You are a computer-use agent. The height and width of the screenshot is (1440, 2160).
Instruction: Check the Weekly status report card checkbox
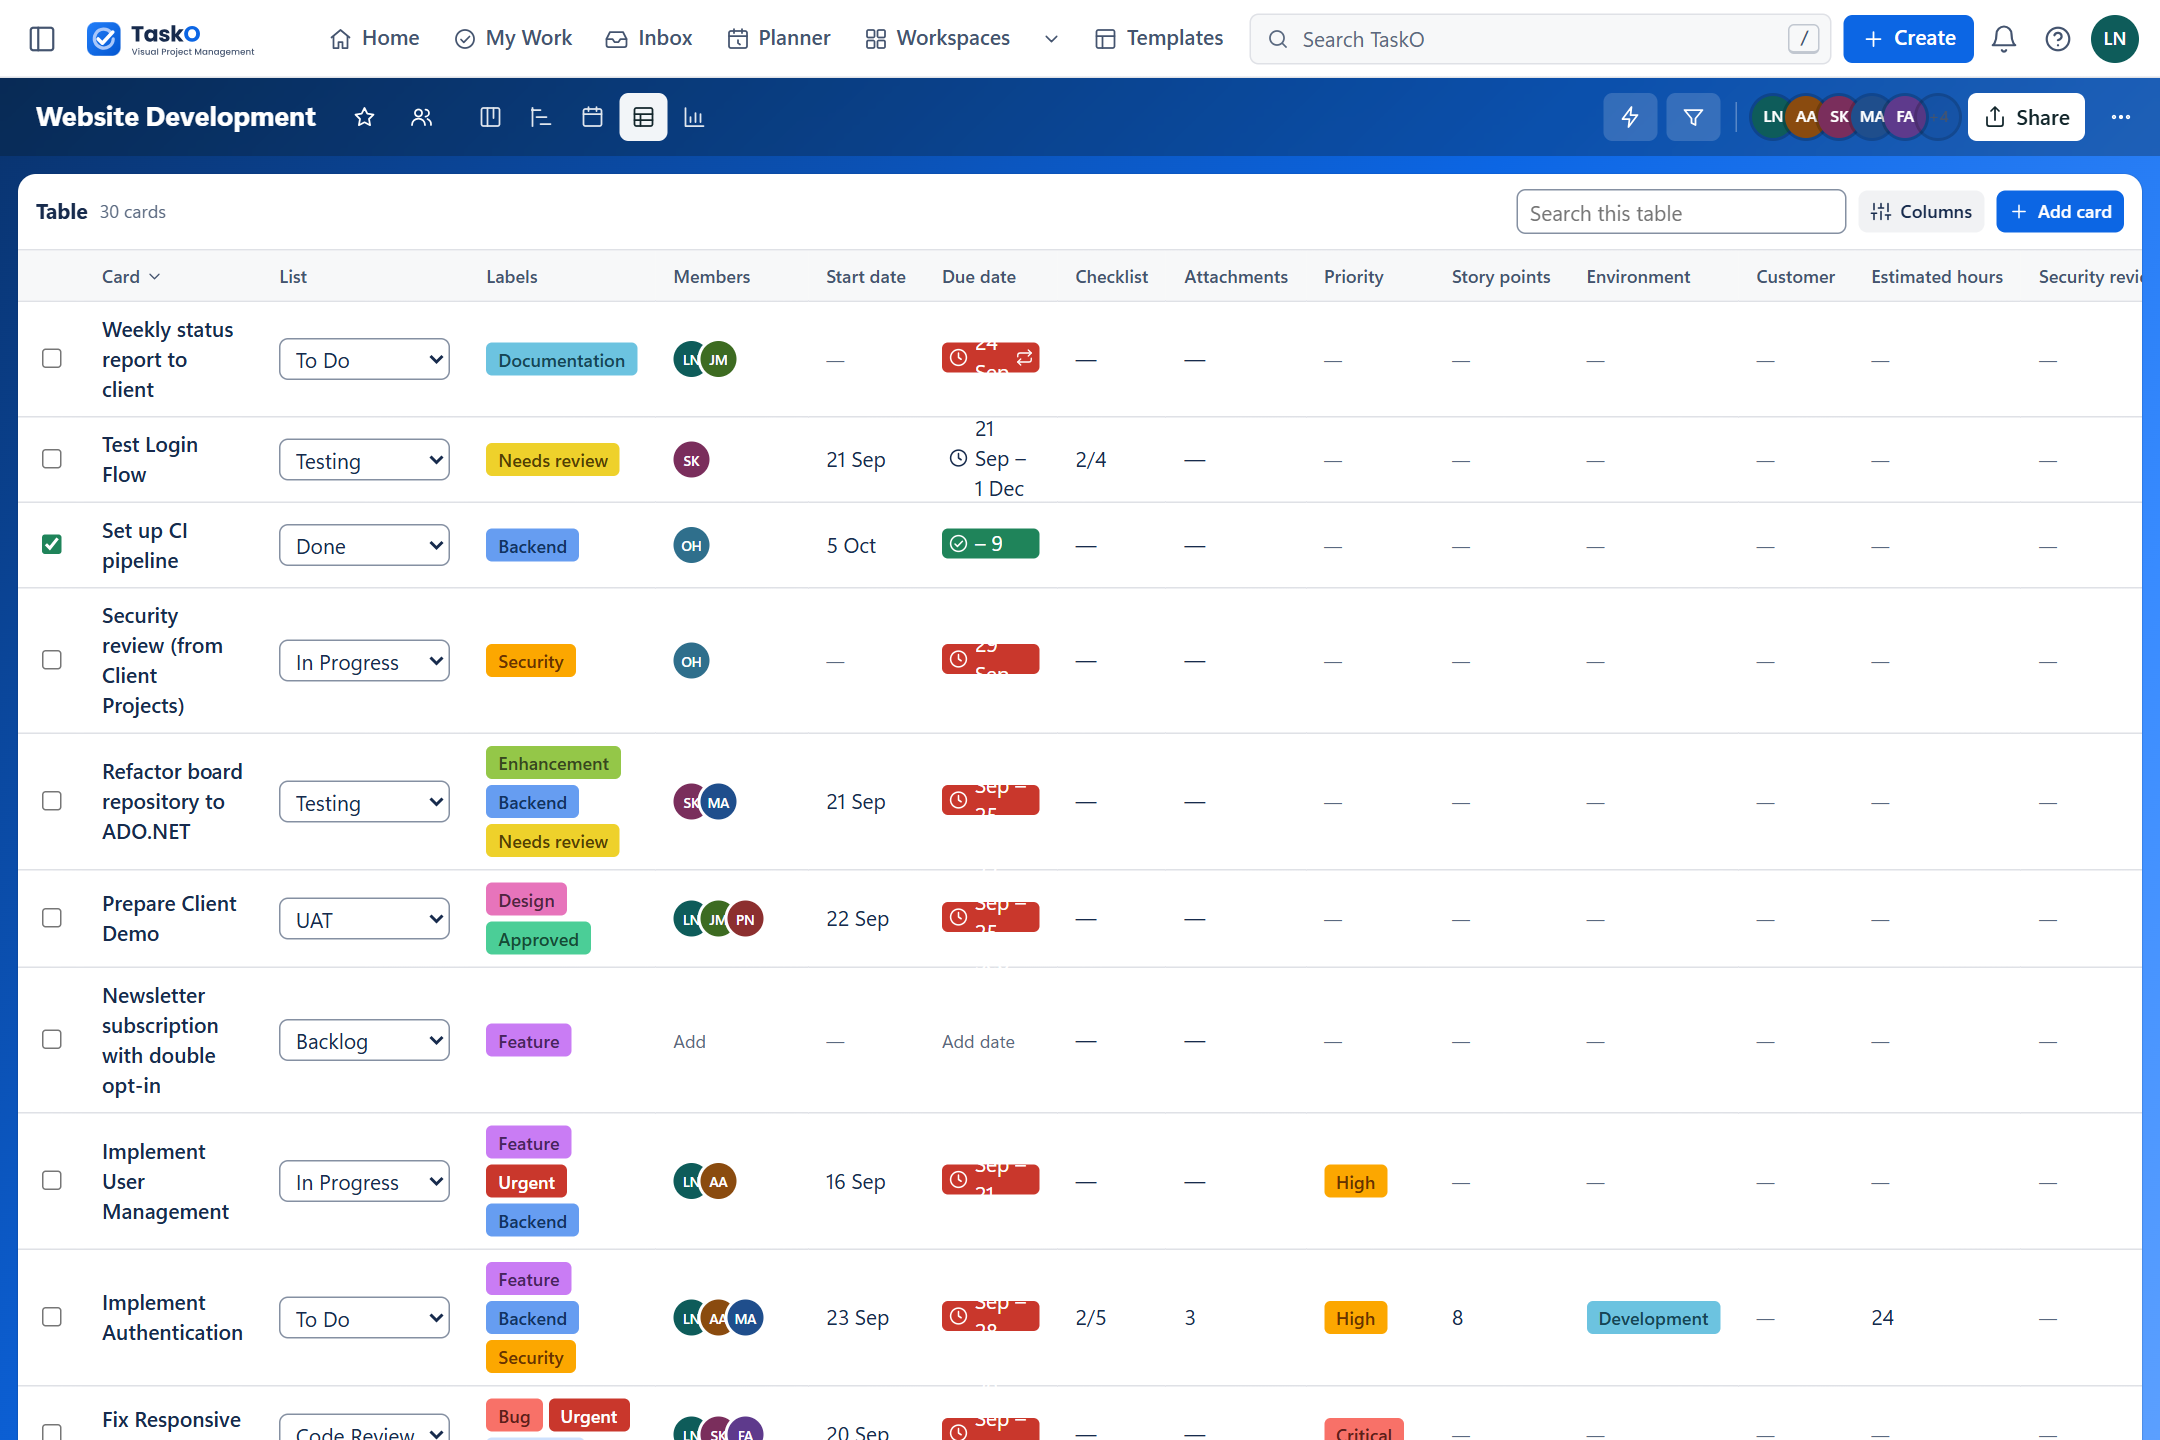click(x=52, y=359)
